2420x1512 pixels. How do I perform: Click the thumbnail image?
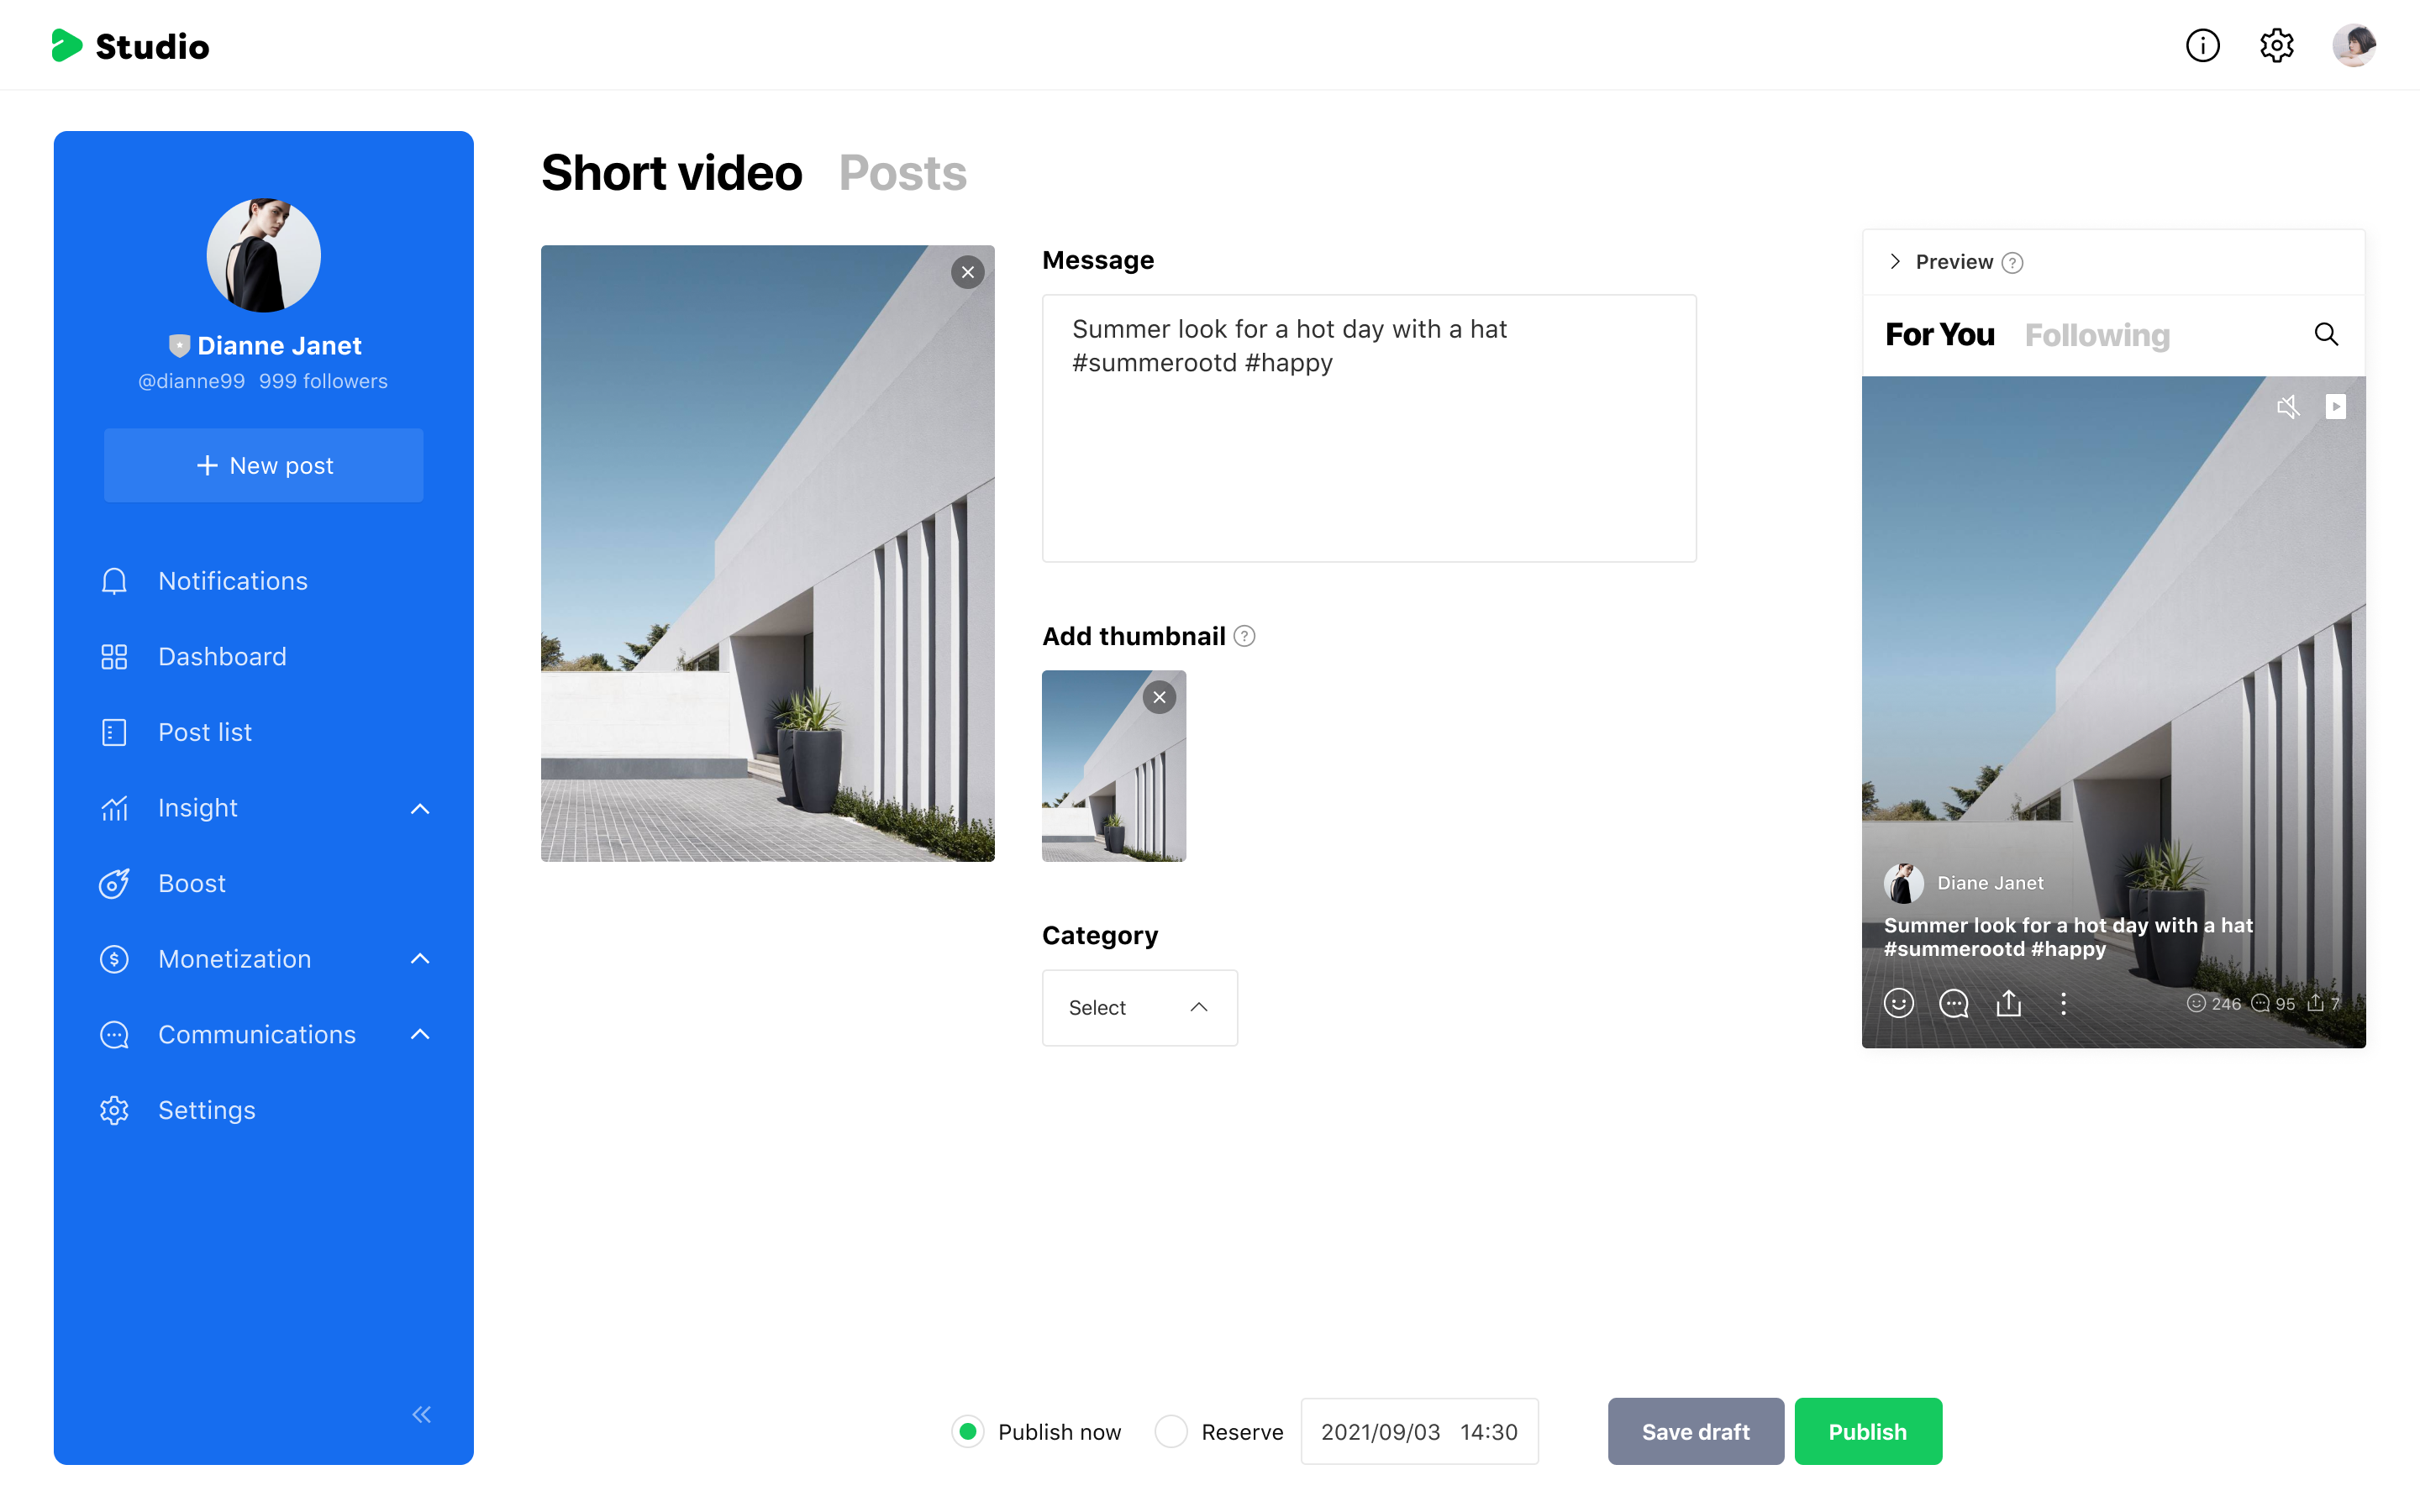point(1114,766)
